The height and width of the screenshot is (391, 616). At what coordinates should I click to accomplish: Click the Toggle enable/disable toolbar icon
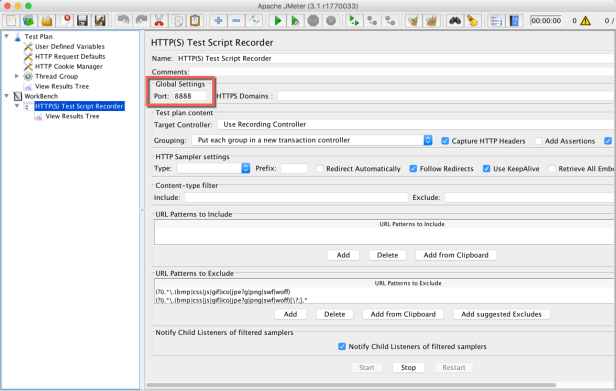click(x=254, y=20)
